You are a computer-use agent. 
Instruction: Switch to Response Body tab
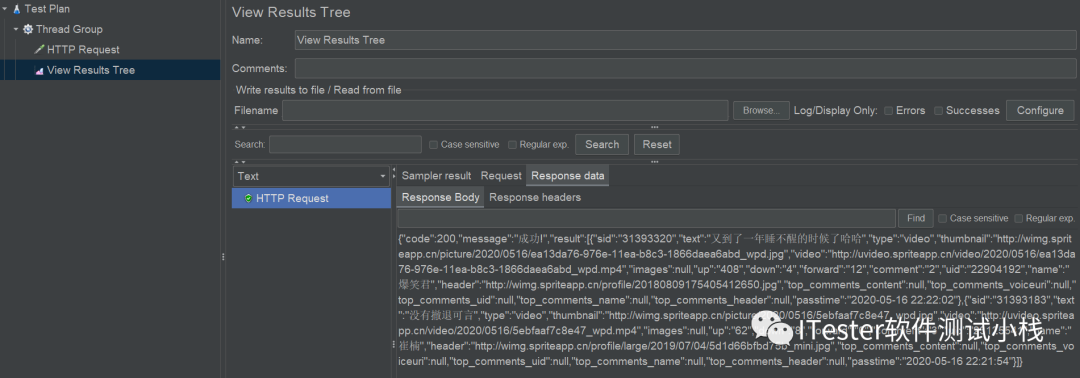click(440, 198)
